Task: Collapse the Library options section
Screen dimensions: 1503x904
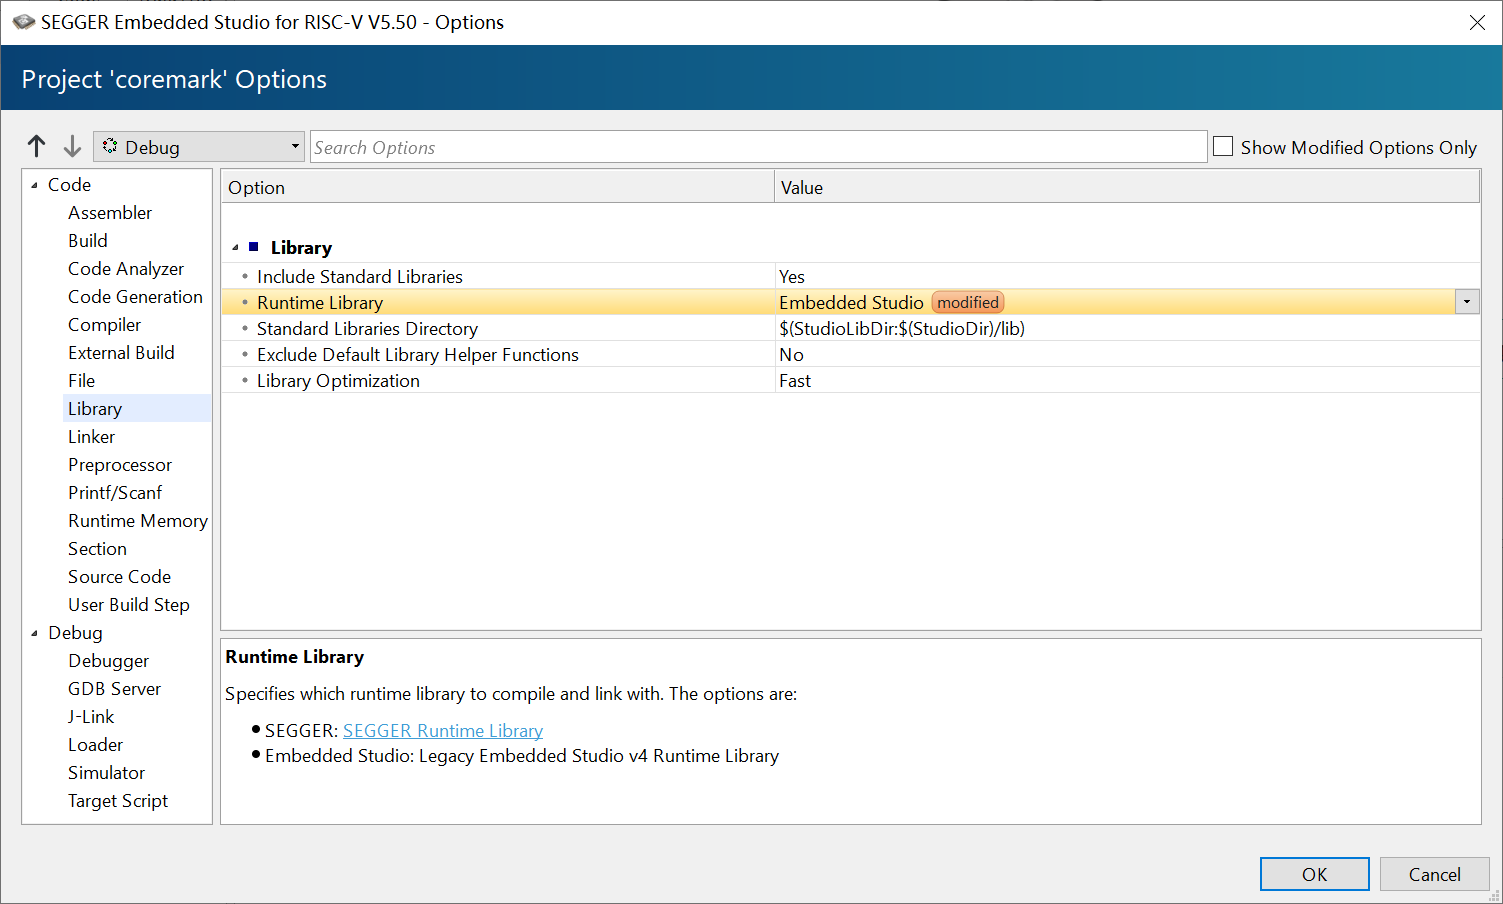Action: pos(236,247)
